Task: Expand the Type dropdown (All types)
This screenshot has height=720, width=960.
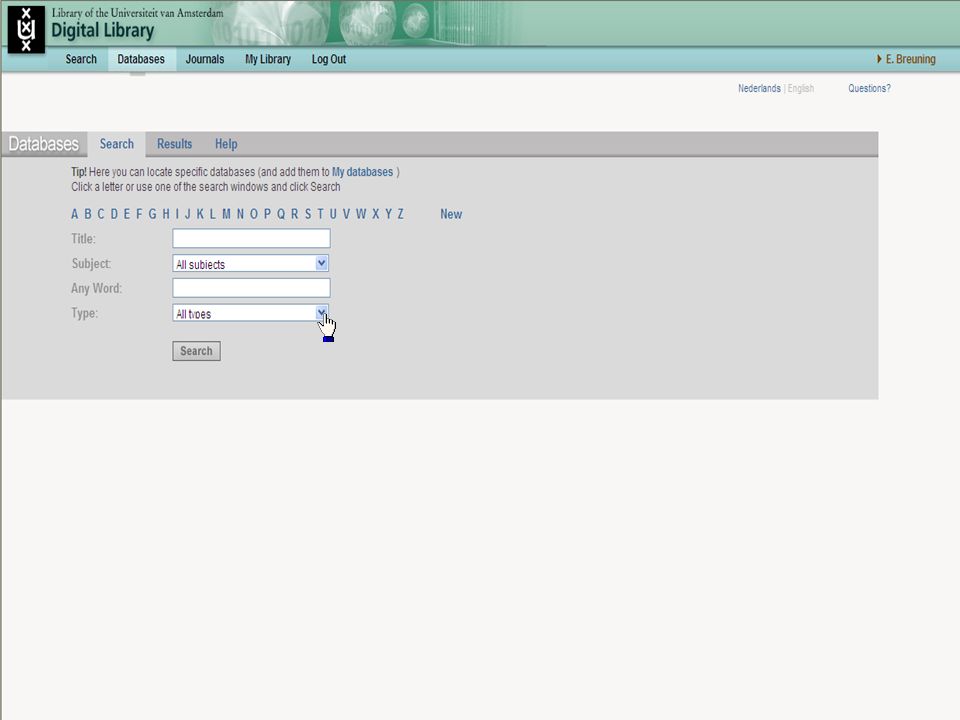Action: 250,313
